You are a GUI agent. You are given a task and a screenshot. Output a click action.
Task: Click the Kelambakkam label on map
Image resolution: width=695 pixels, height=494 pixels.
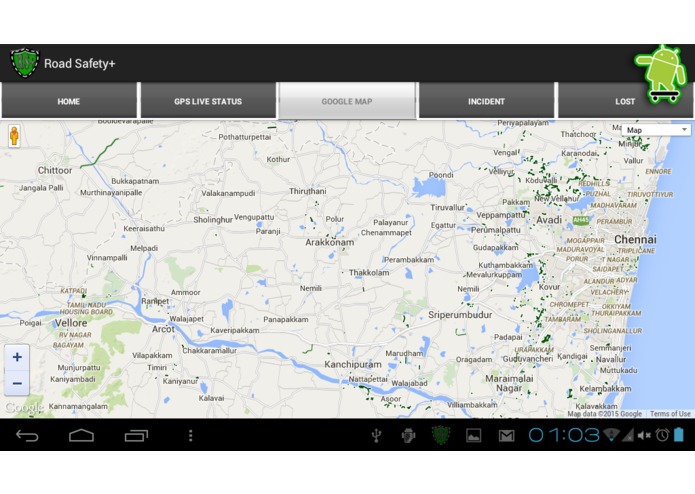(x=605, y=389)
